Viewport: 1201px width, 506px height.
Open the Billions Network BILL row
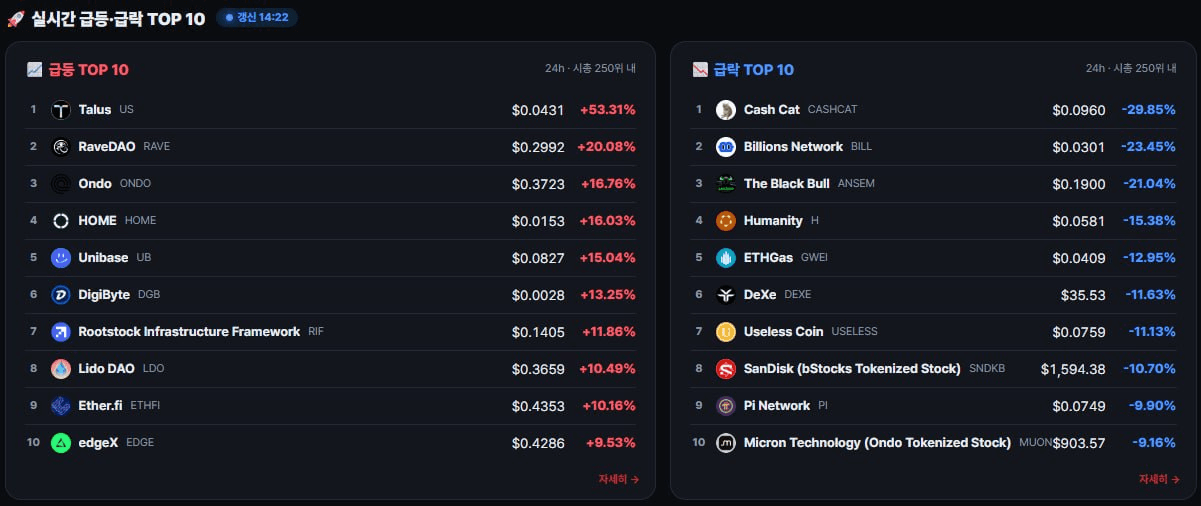pyautogui.click(x=934, y=147)
